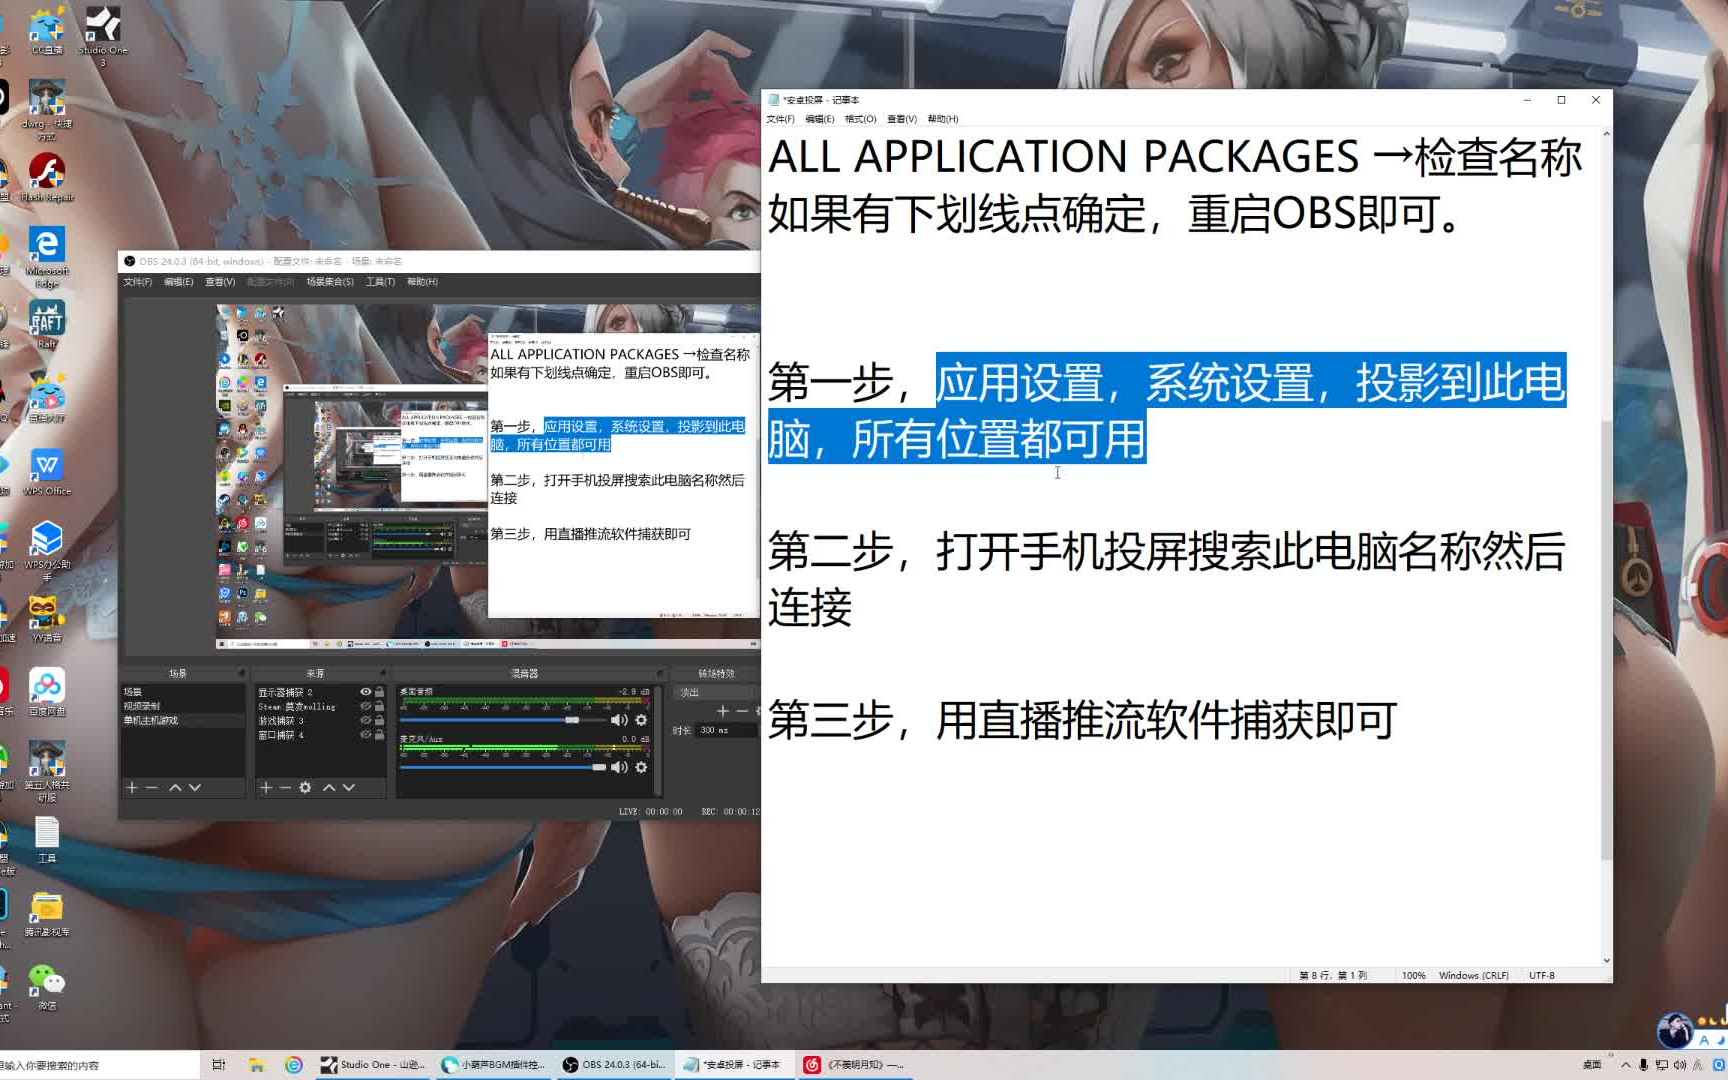Screen dimensions: 1728x1080
Task: Toggle lock for 窗口捕获 4 source
Action: (x=379, y=734)
